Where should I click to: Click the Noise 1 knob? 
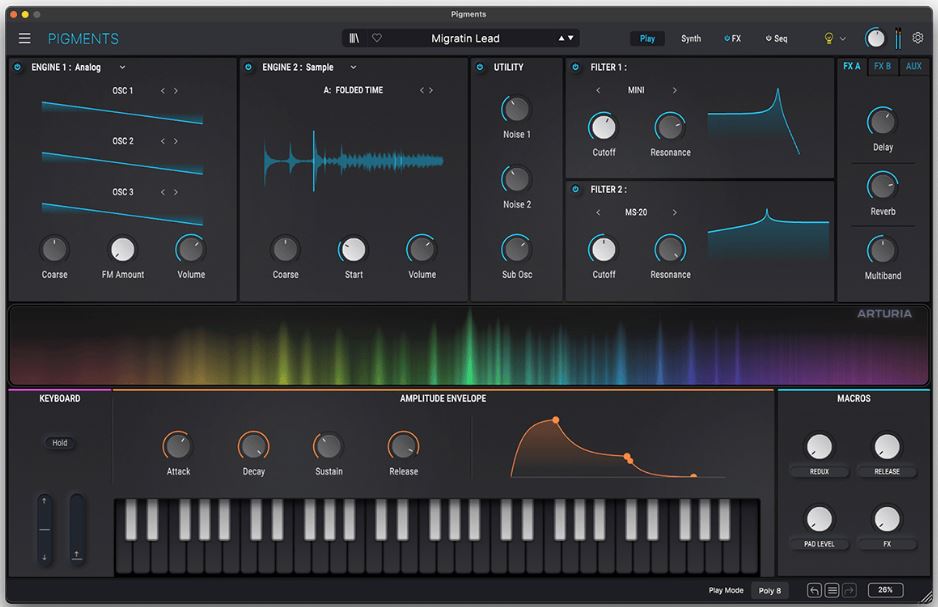516,109
